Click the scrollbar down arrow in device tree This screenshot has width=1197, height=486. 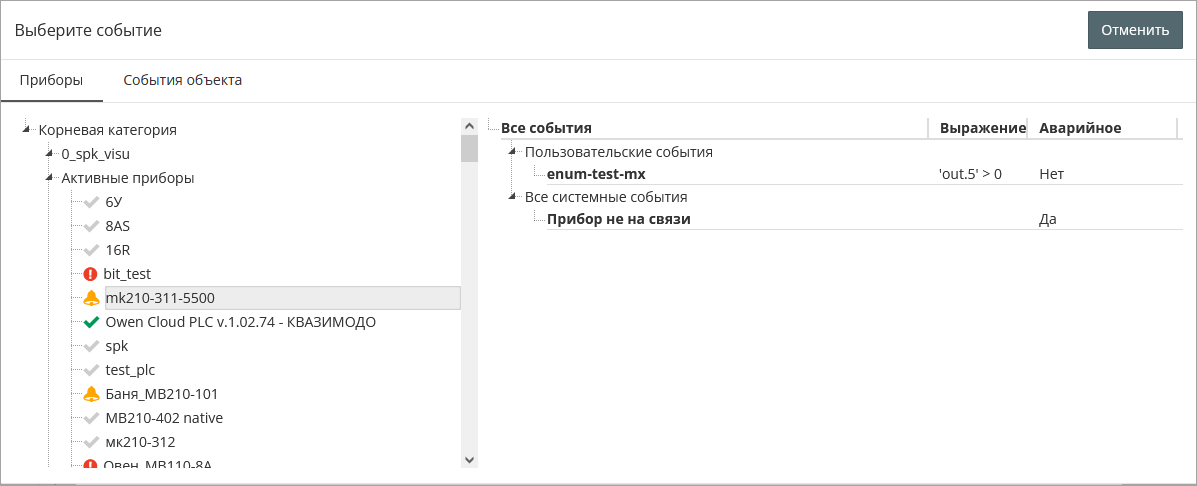coord(469,459)
